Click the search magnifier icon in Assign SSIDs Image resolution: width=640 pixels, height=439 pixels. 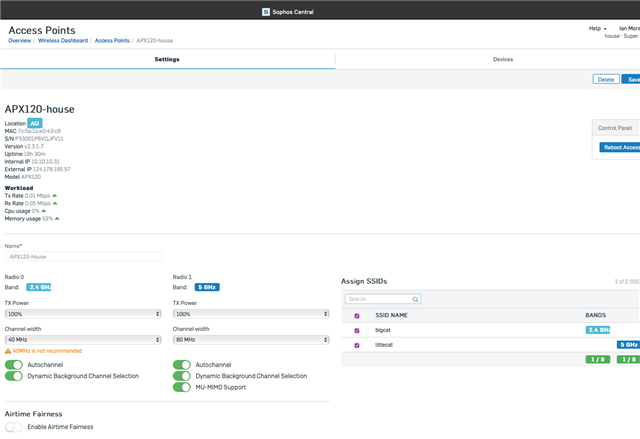pyautogui.click(x=415, y=299)
